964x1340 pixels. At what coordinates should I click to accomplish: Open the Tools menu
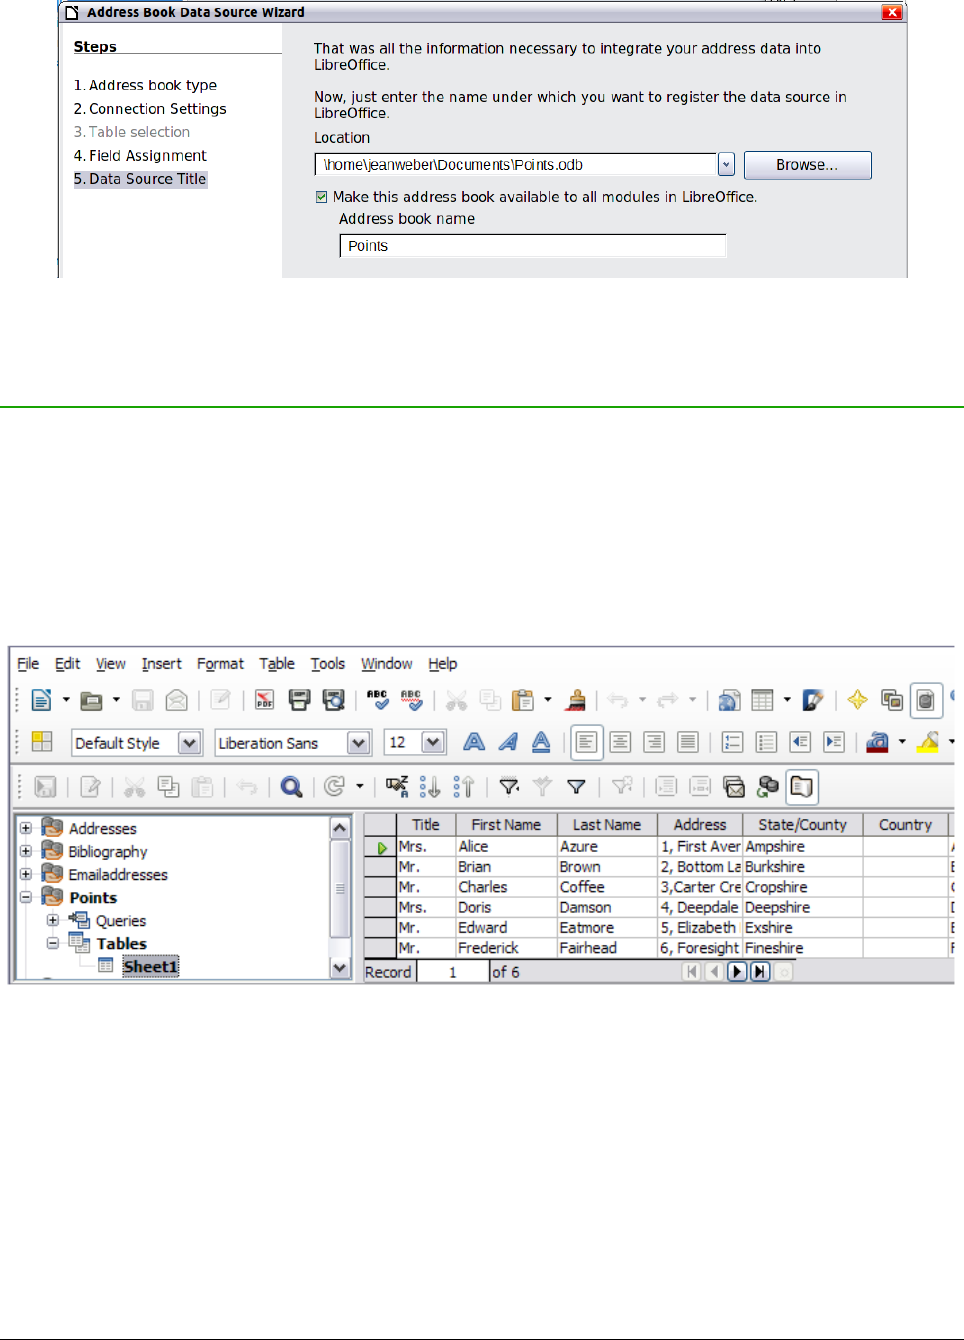(327, 663)
